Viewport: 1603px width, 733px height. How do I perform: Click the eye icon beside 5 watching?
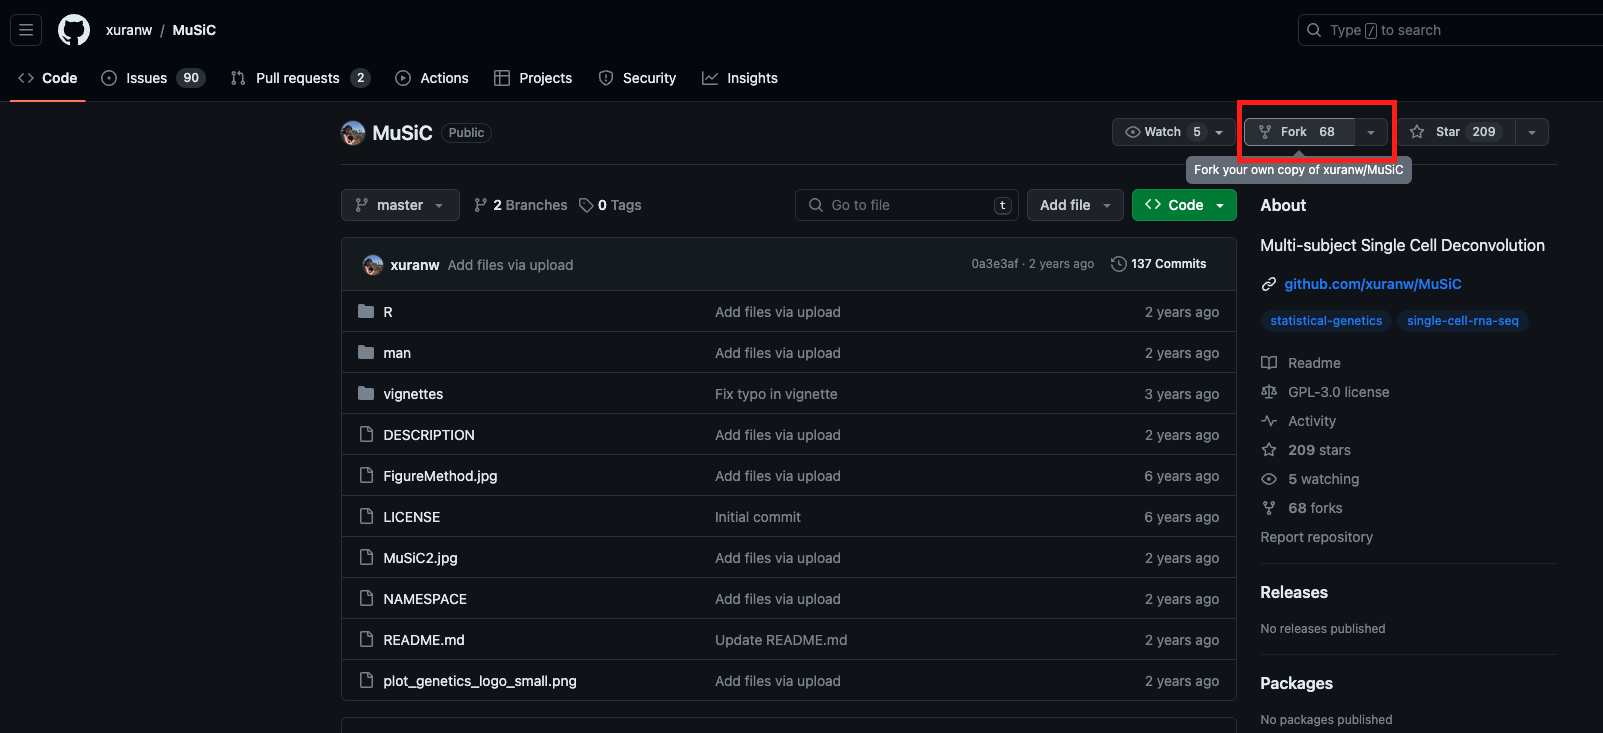(x=1269, y=479)
